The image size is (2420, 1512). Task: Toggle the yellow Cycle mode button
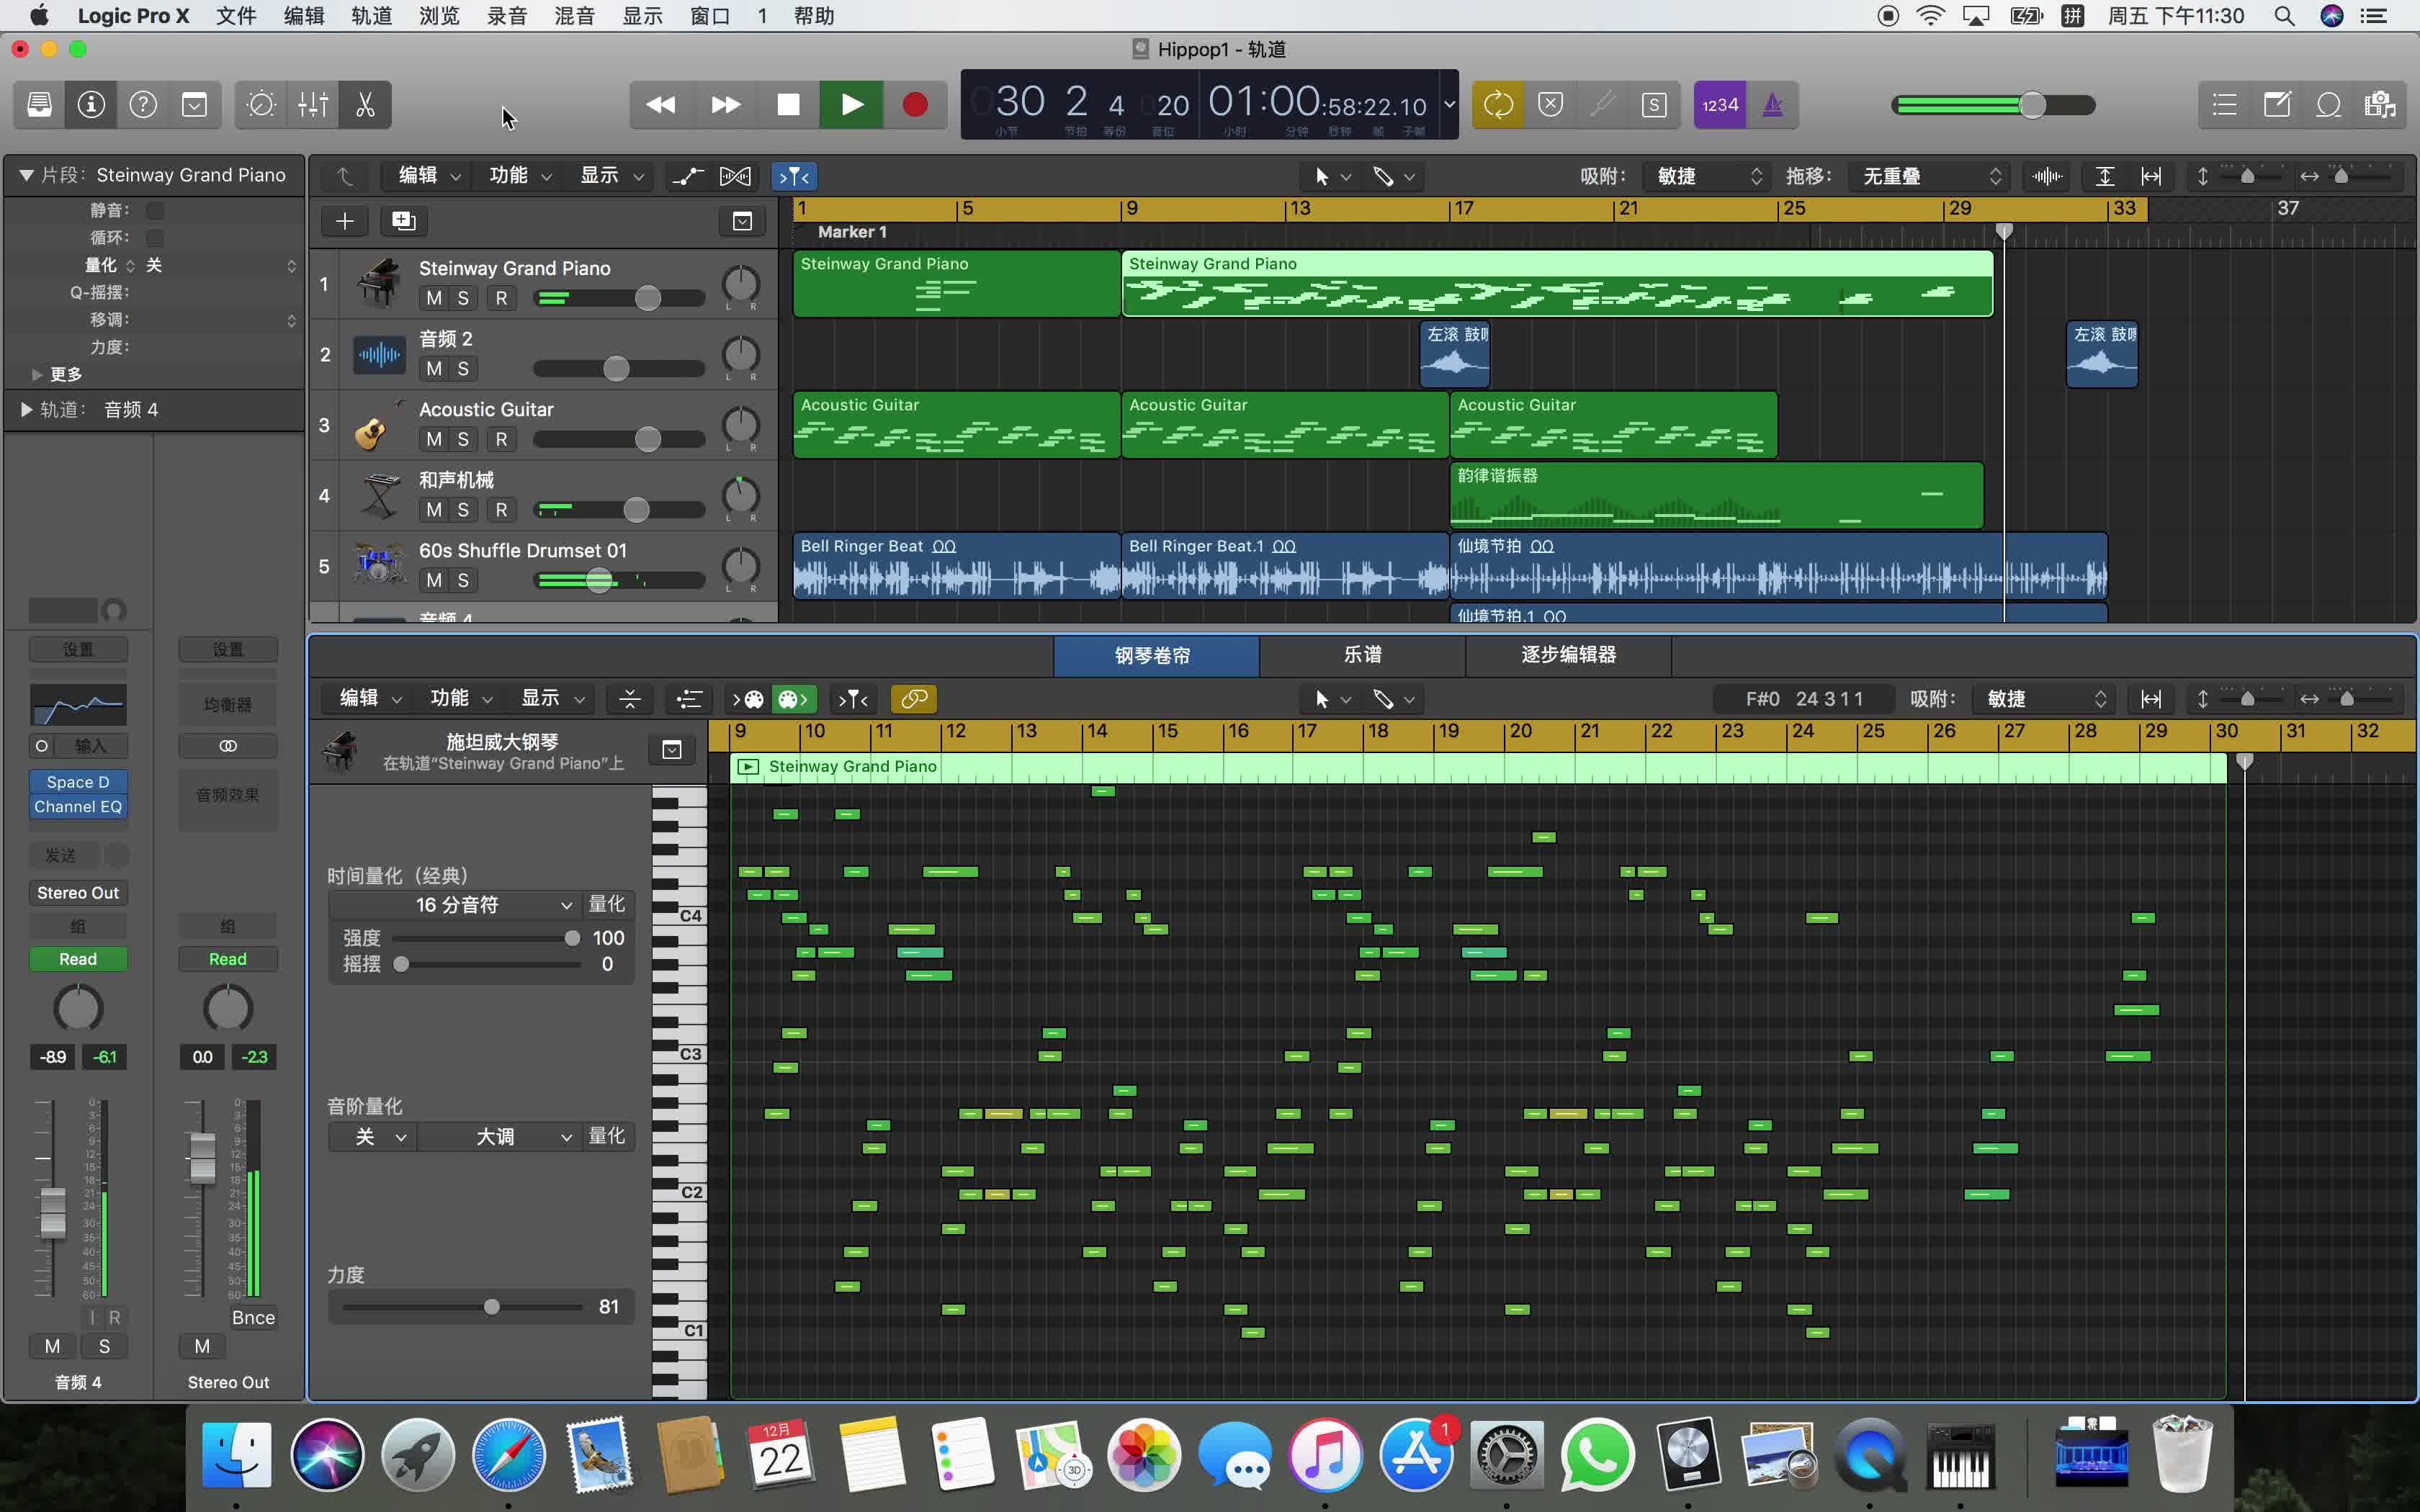tap(1498, 105)
